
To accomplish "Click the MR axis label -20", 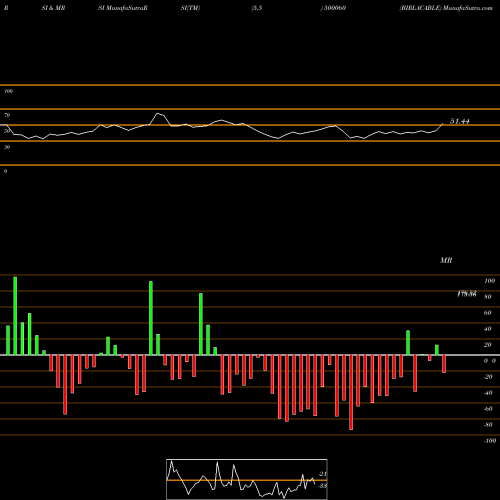I will [488, 377].
